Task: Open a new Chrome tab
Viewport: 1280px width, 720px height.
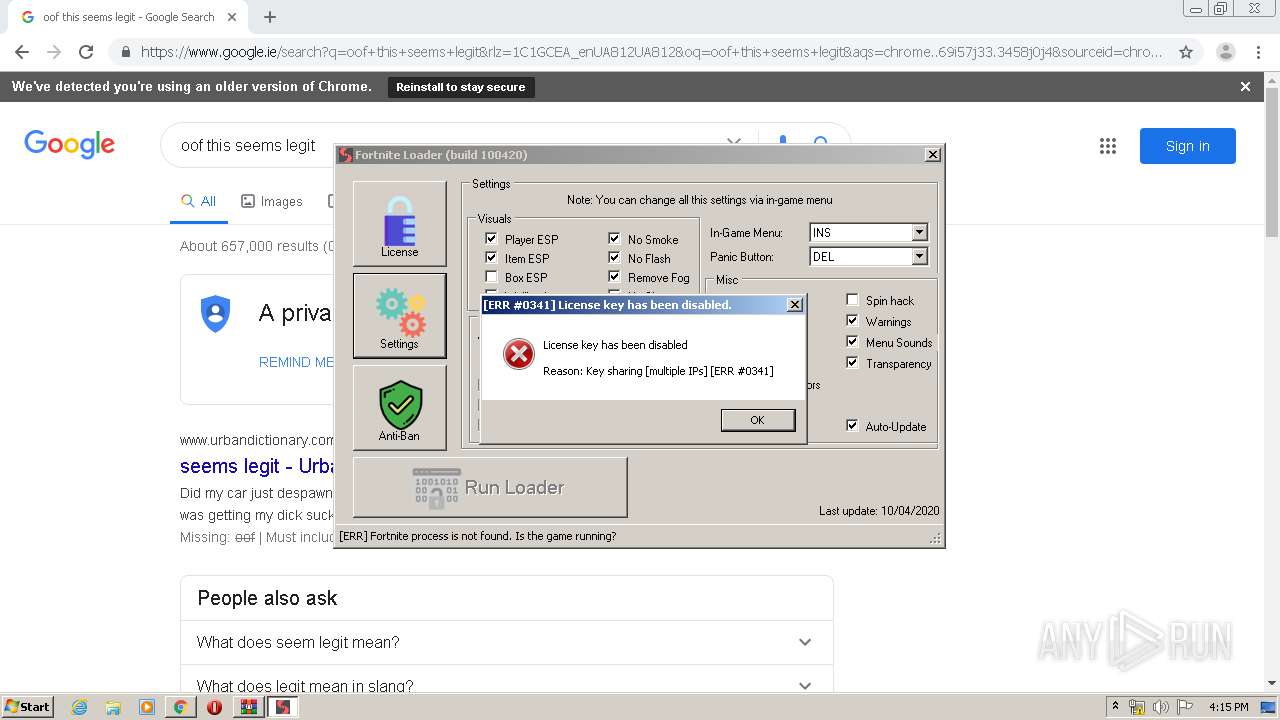Action: point(270,17)
